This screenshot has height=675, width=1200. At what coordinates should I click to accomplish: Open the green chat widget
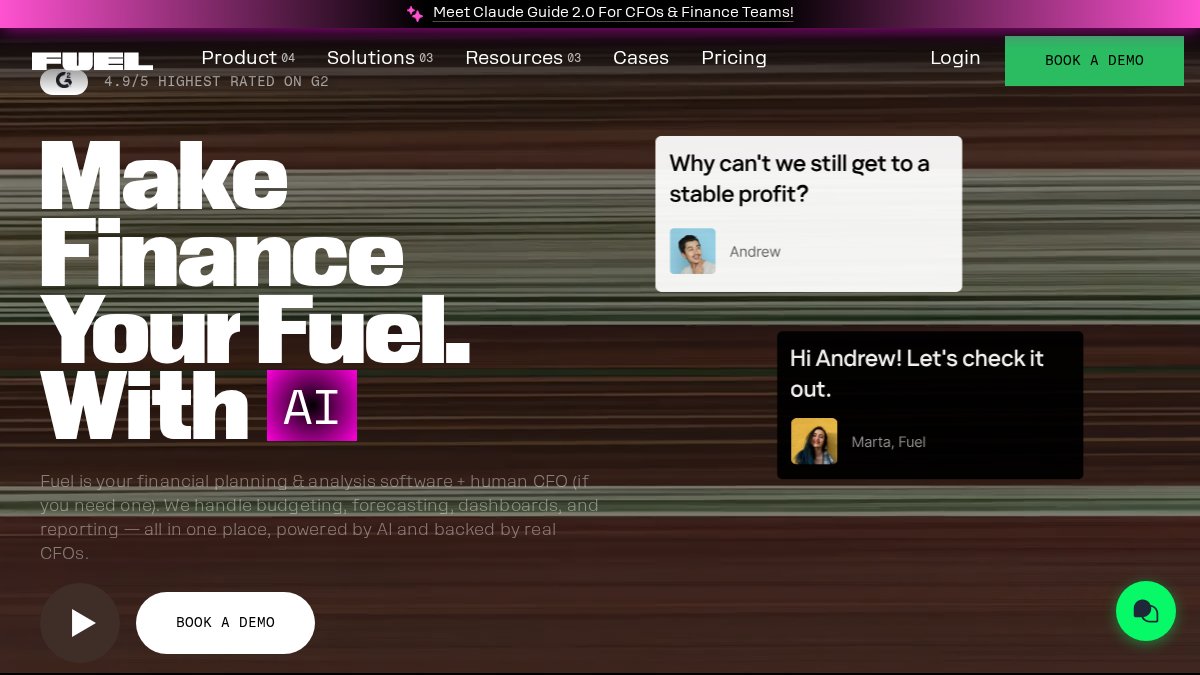coord(1146,611)
